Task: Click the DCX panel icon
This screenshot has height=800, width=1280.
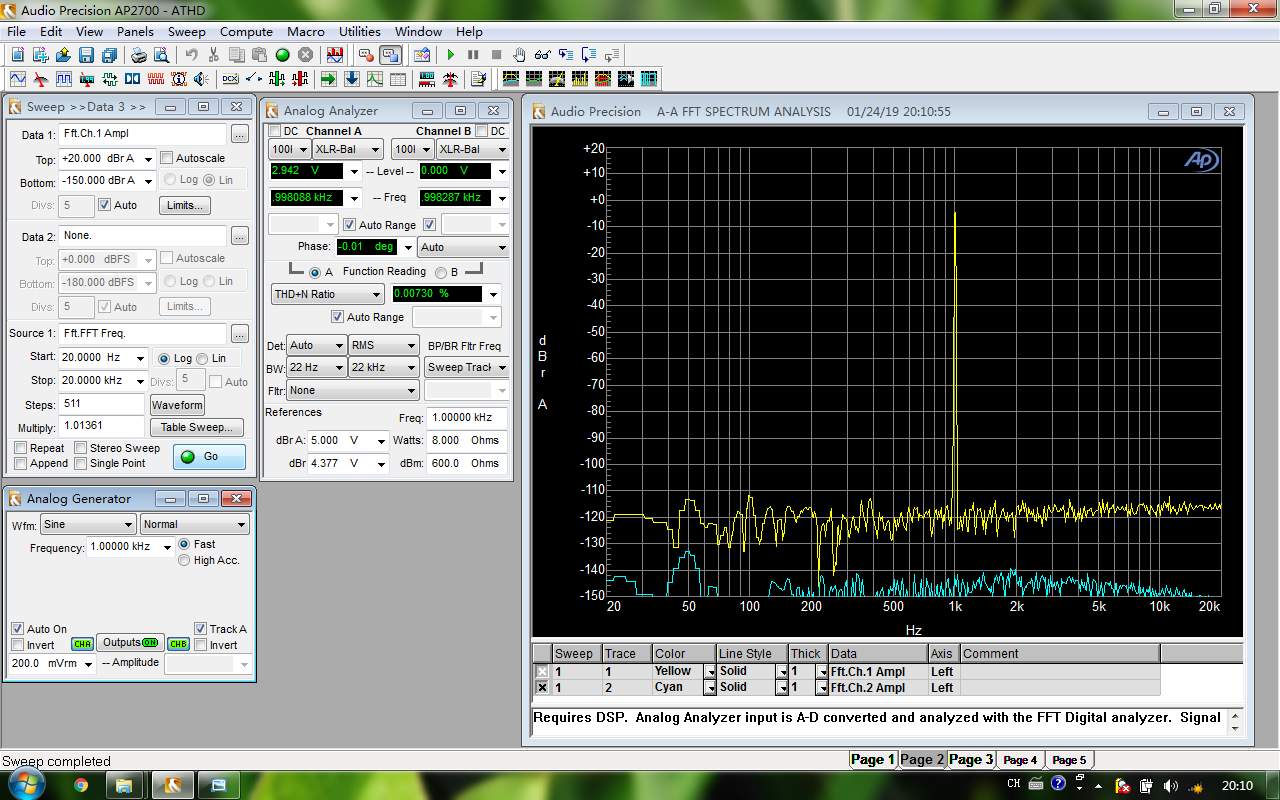Action: pyautogui.click(x=230, y=79)
